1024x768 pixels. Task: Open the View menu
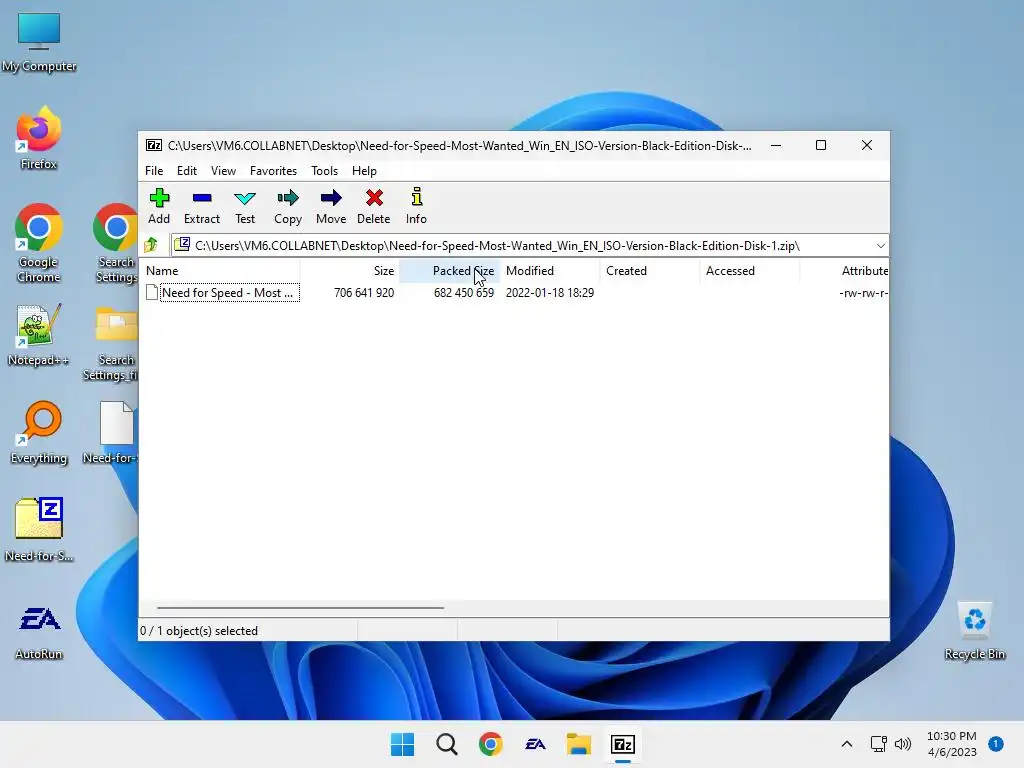223,170
